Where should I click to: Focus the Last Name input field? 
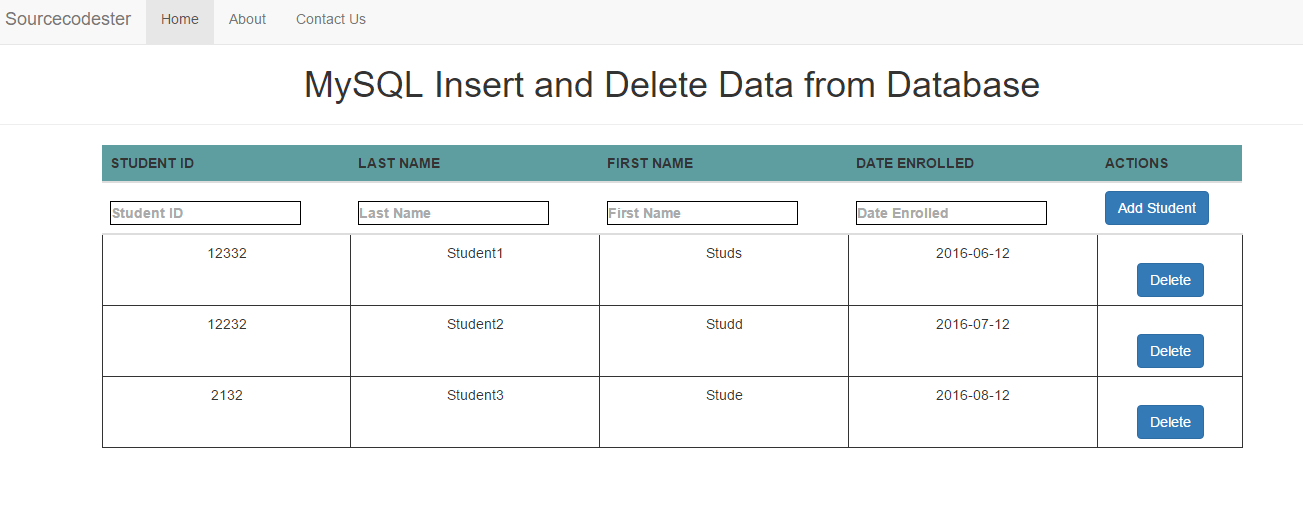453,213
